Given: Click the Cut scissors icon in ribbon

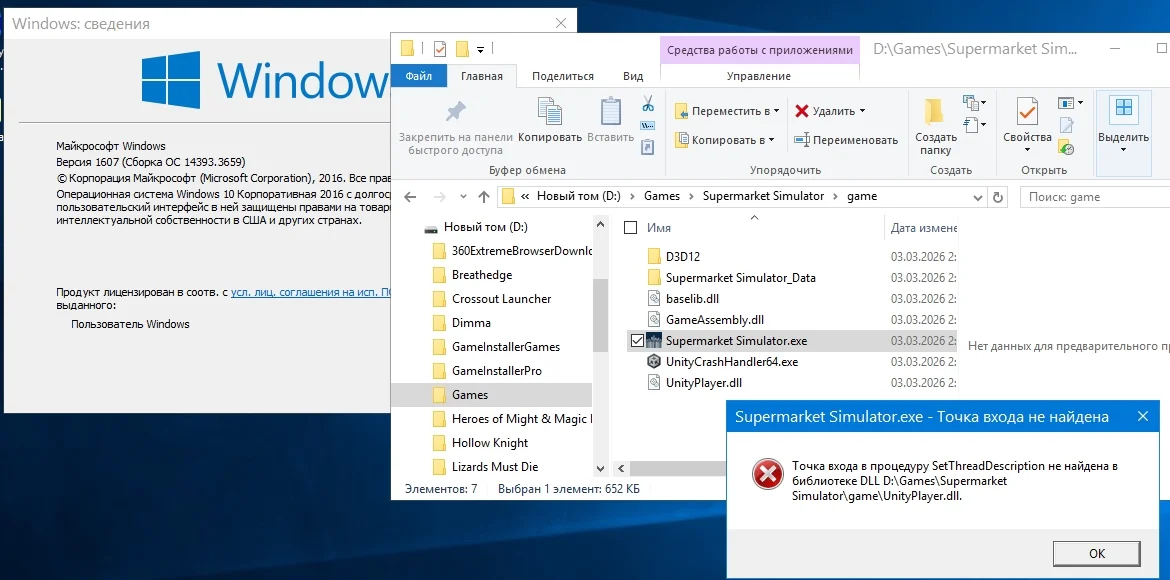Looking at the screenshot, I should click(647, 104).
